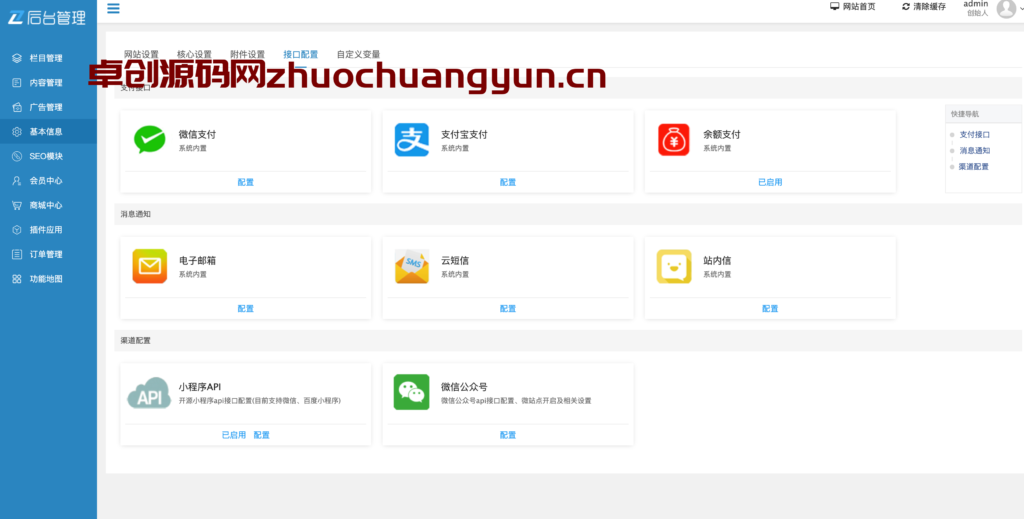
Task: Jump to 渠道配置 in quick navigation
Action: coord(974,167)
